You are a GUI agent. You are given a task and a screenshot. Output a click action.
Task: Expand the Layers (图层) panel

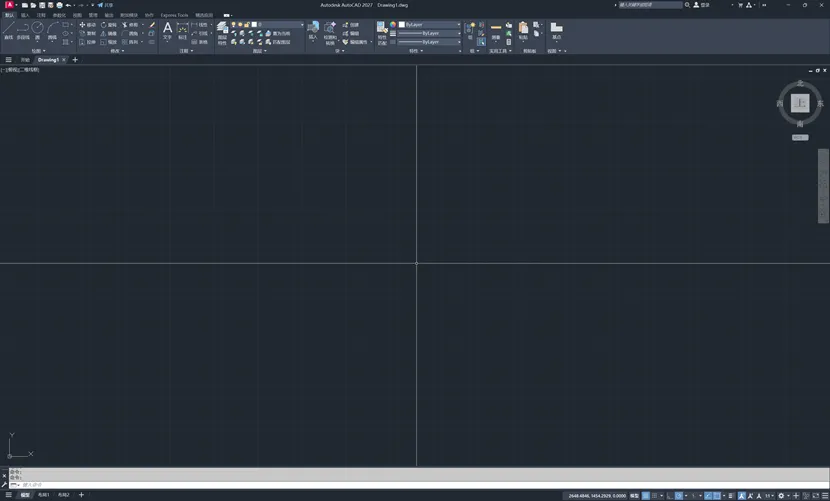click(x=259, y=51)
